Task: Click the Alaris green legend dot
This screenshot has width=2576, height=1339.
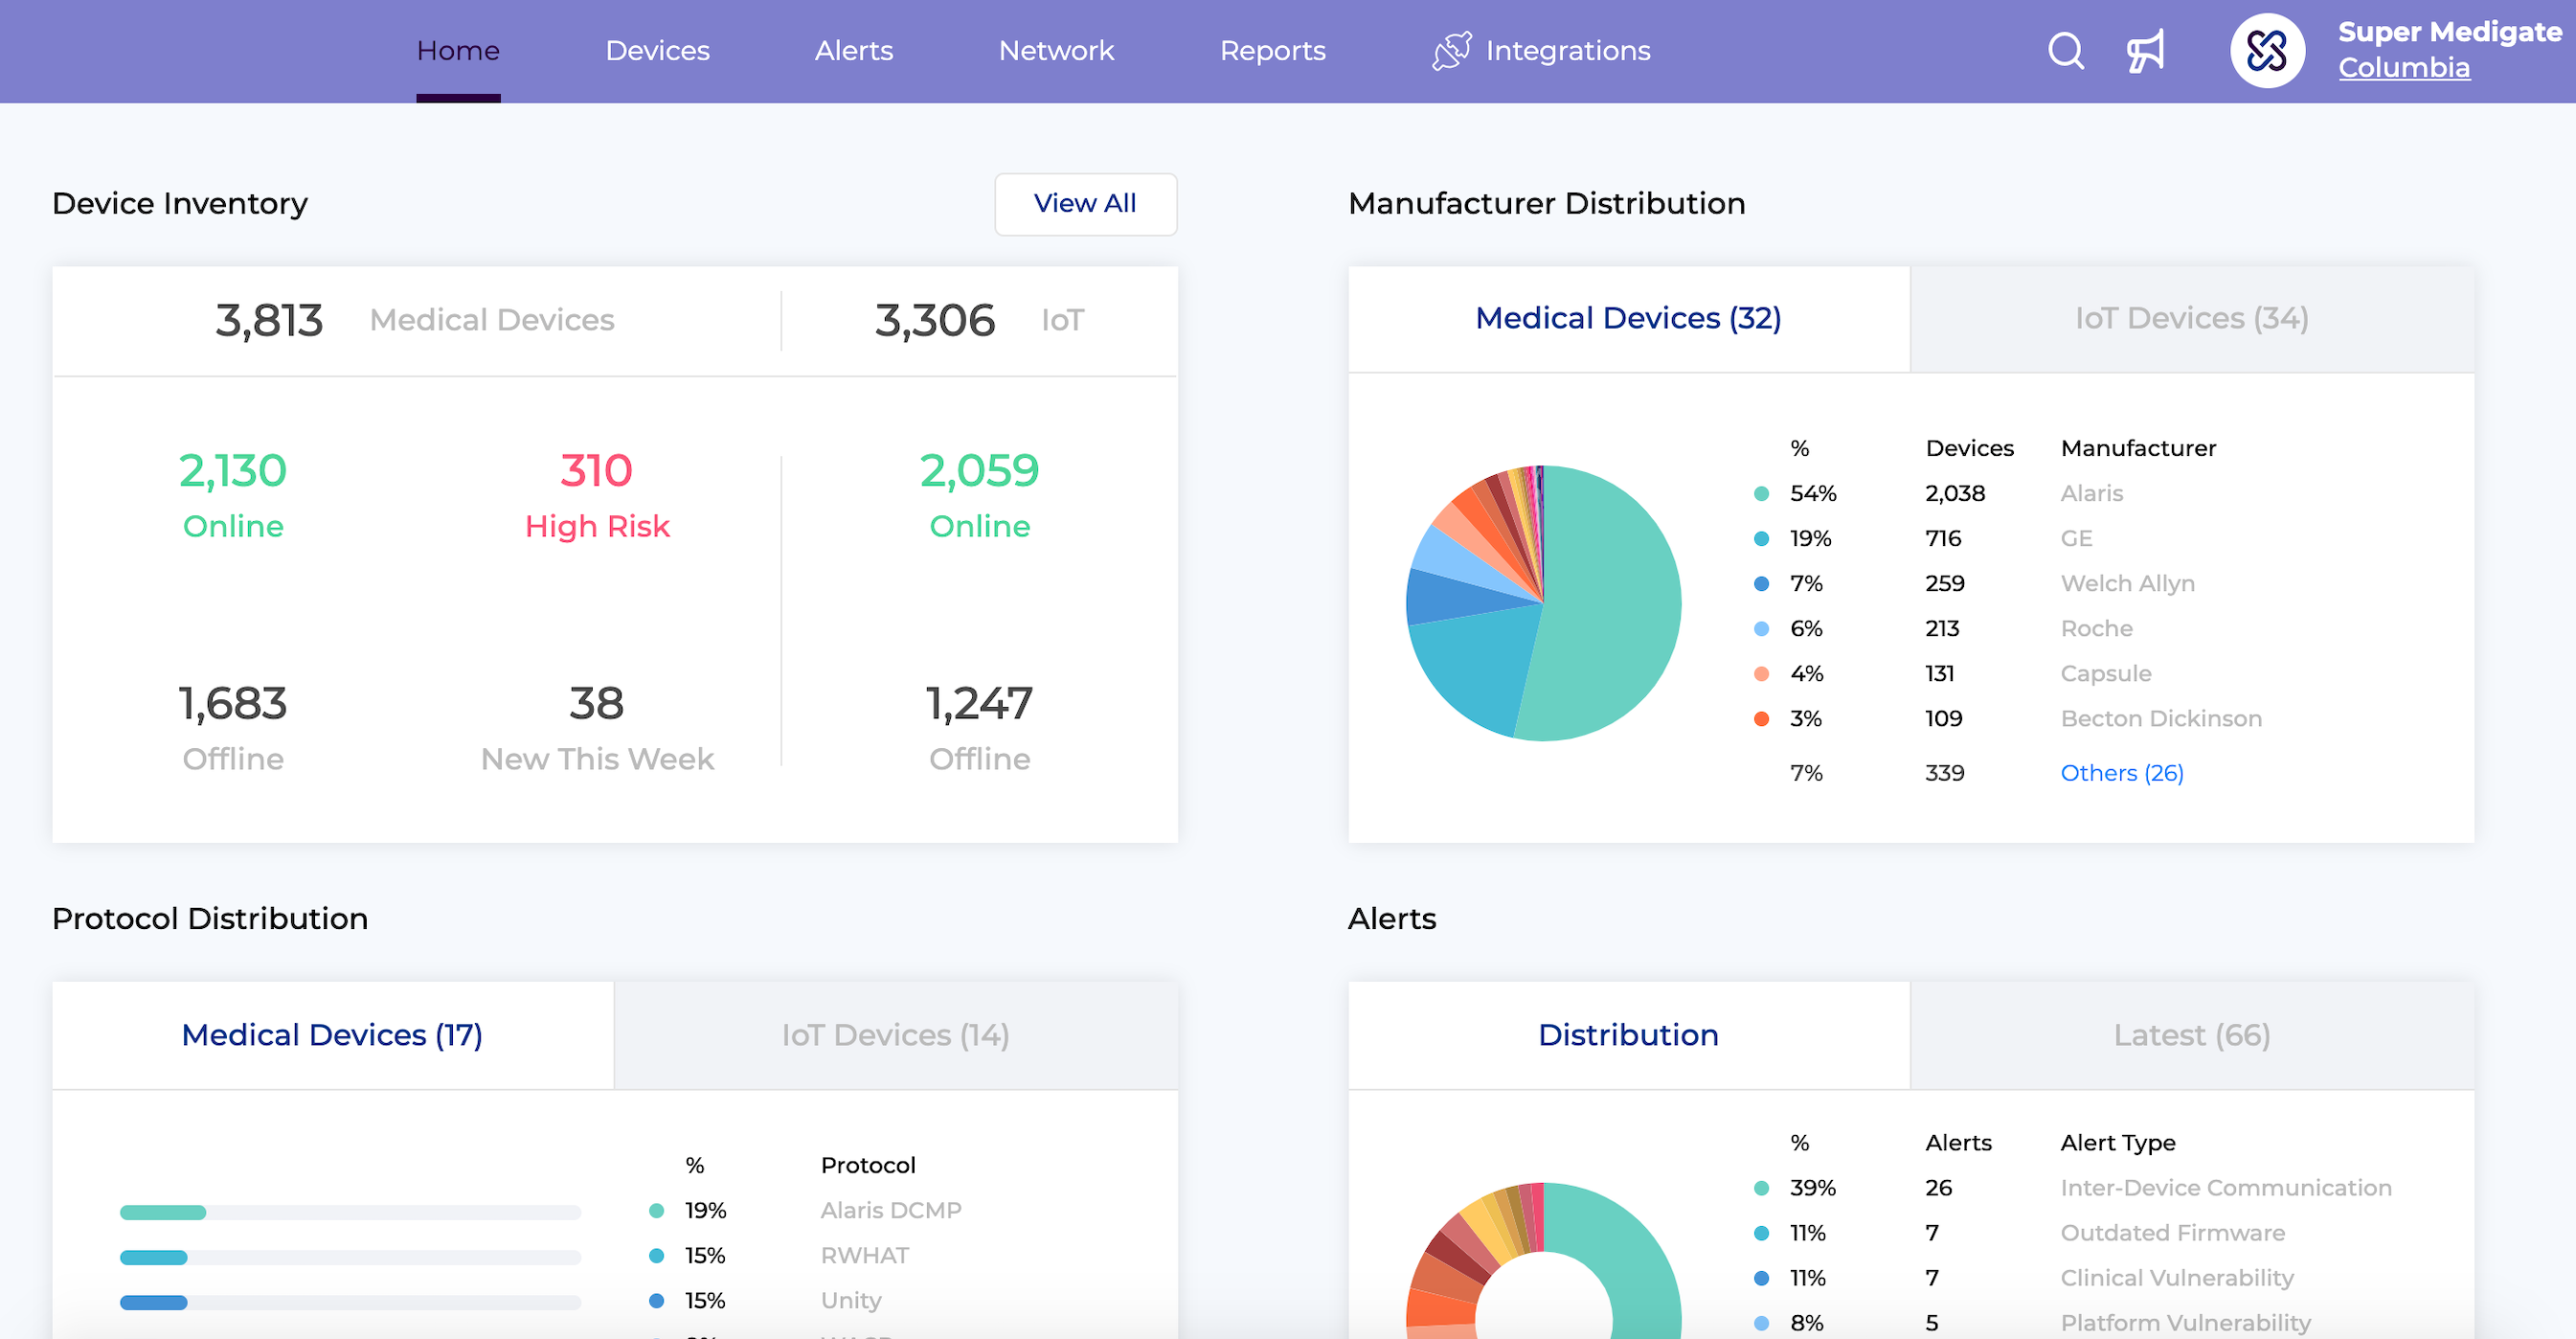Action: (1762, 493)
